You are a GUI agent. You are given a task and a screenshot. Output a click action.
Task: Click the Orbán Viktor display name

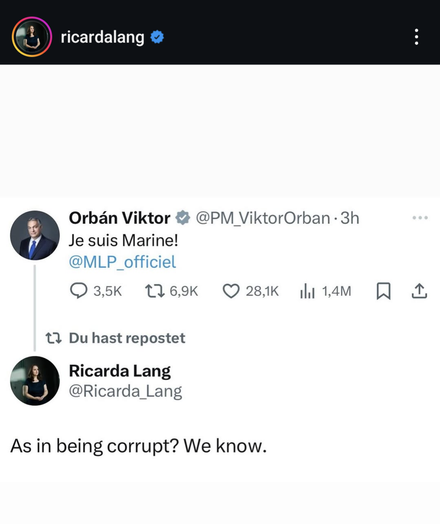pos(120,218)
